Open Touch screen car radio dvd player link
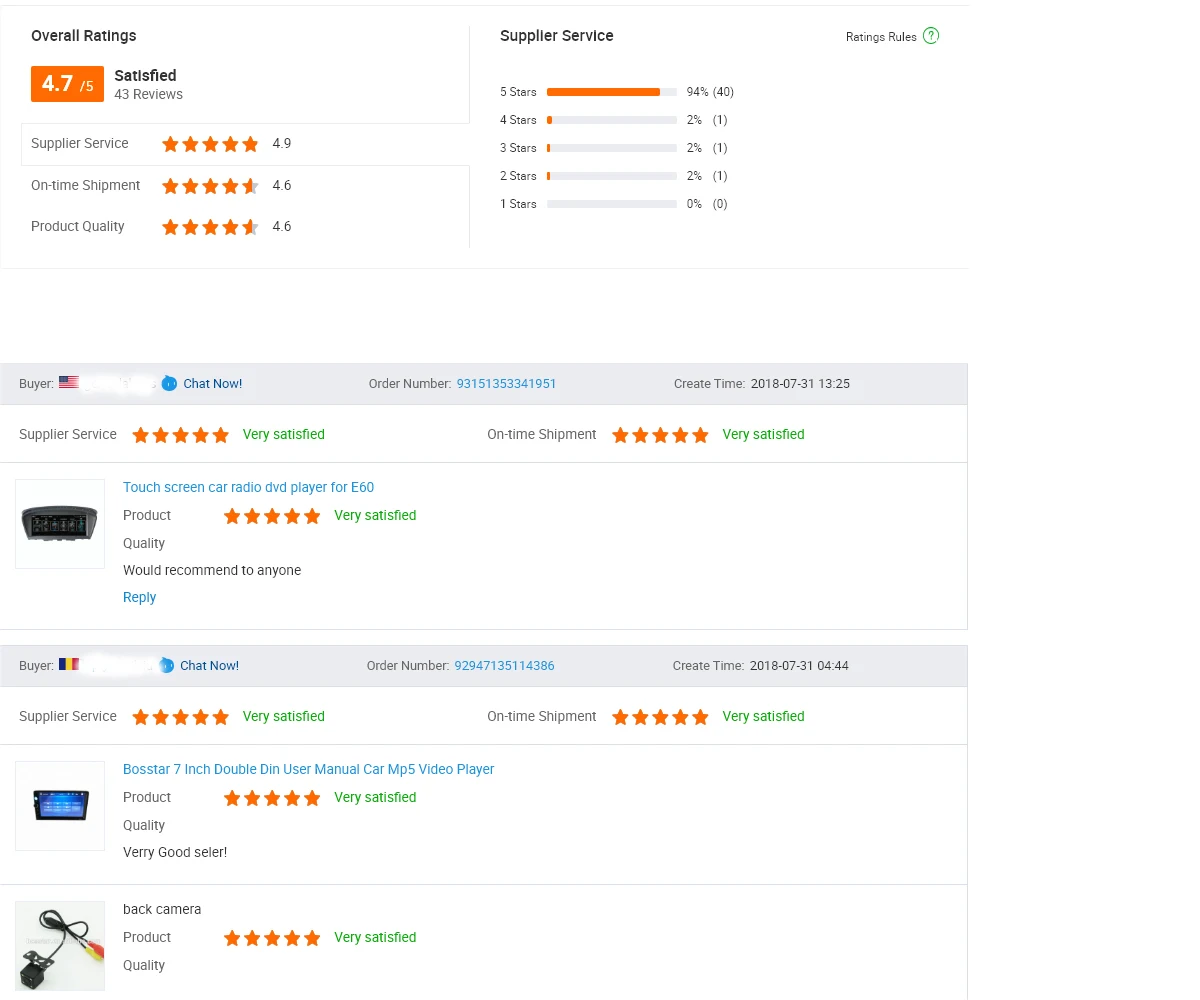1200x1000 pixels. click(x=248, y=488)
